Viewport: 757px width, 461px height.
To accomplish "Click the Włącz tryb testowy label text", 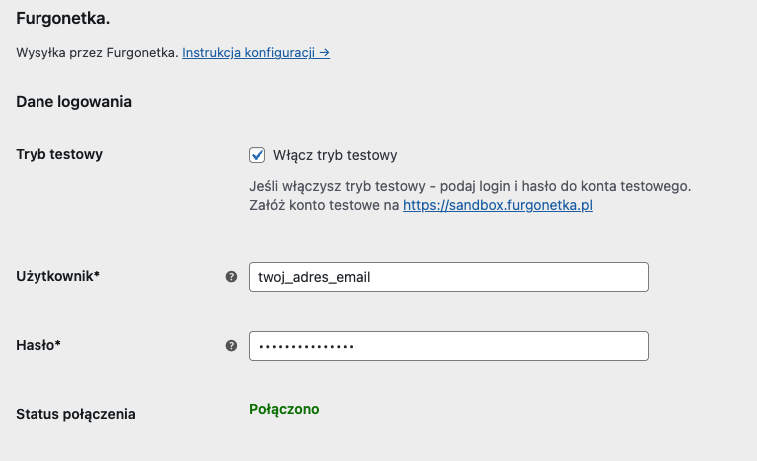I will (x=335, y=155).
